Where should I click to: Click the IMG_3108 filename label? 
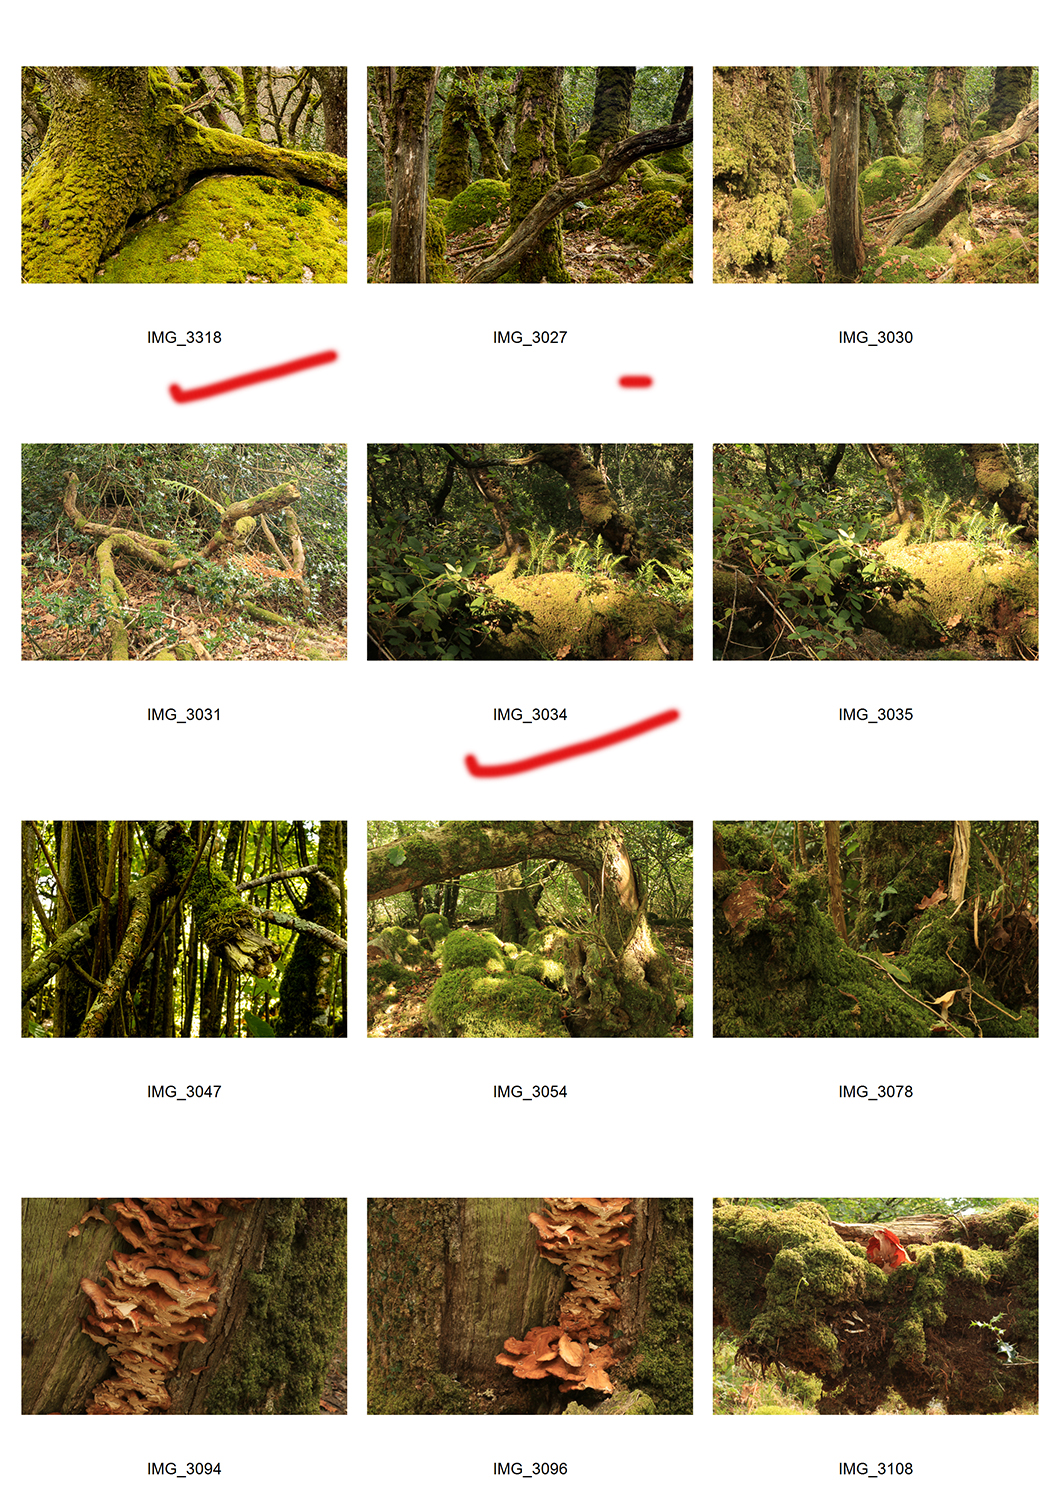pos(876,1469)
